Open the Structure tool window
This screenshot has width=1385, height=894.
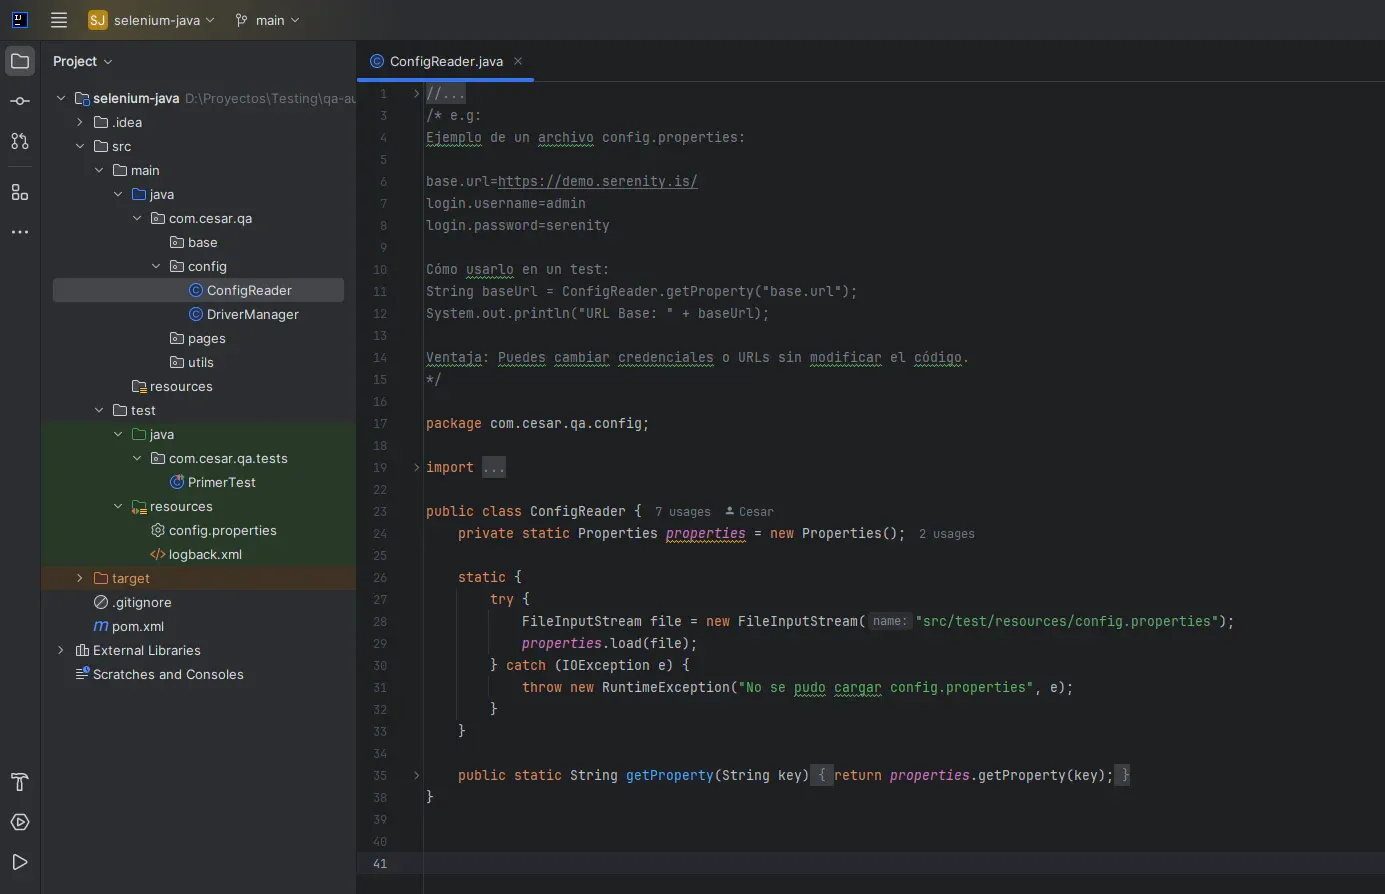pos(20,192)
